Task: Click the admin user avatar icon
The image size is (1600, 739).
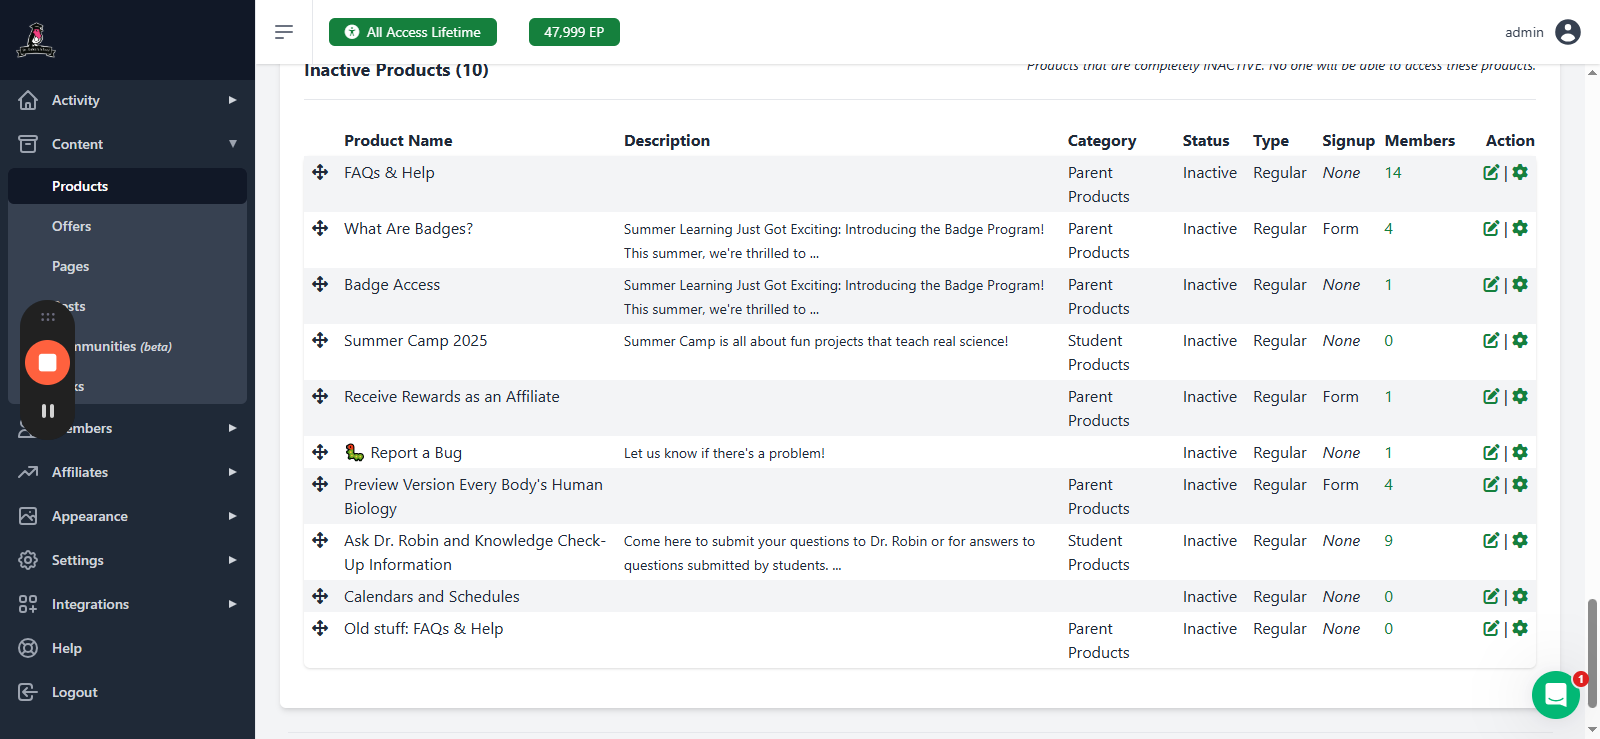Action: point(1568,32)
